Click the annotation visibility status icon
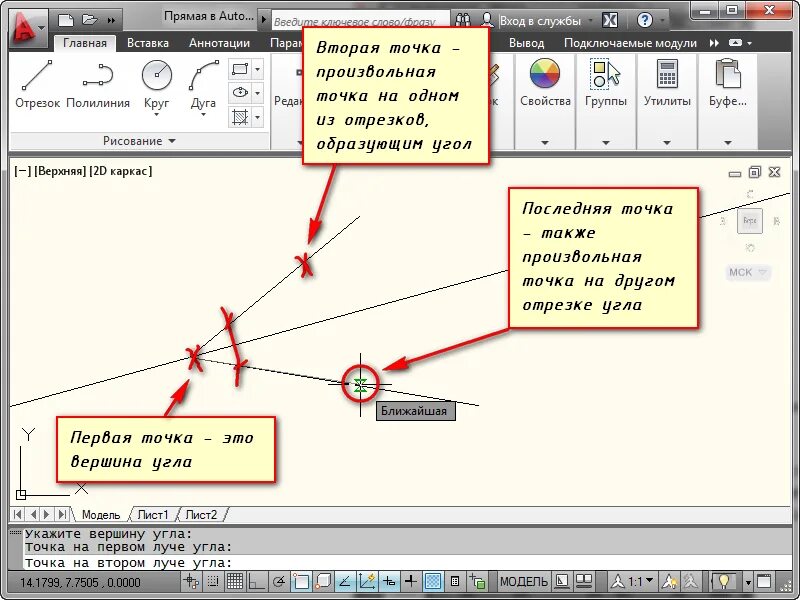 point(669,582)
